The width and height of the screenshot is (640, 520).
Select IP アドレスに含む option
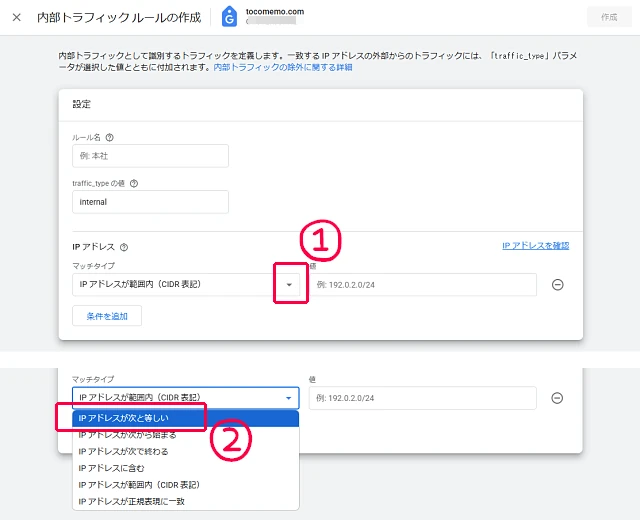[x=186, y=468]
